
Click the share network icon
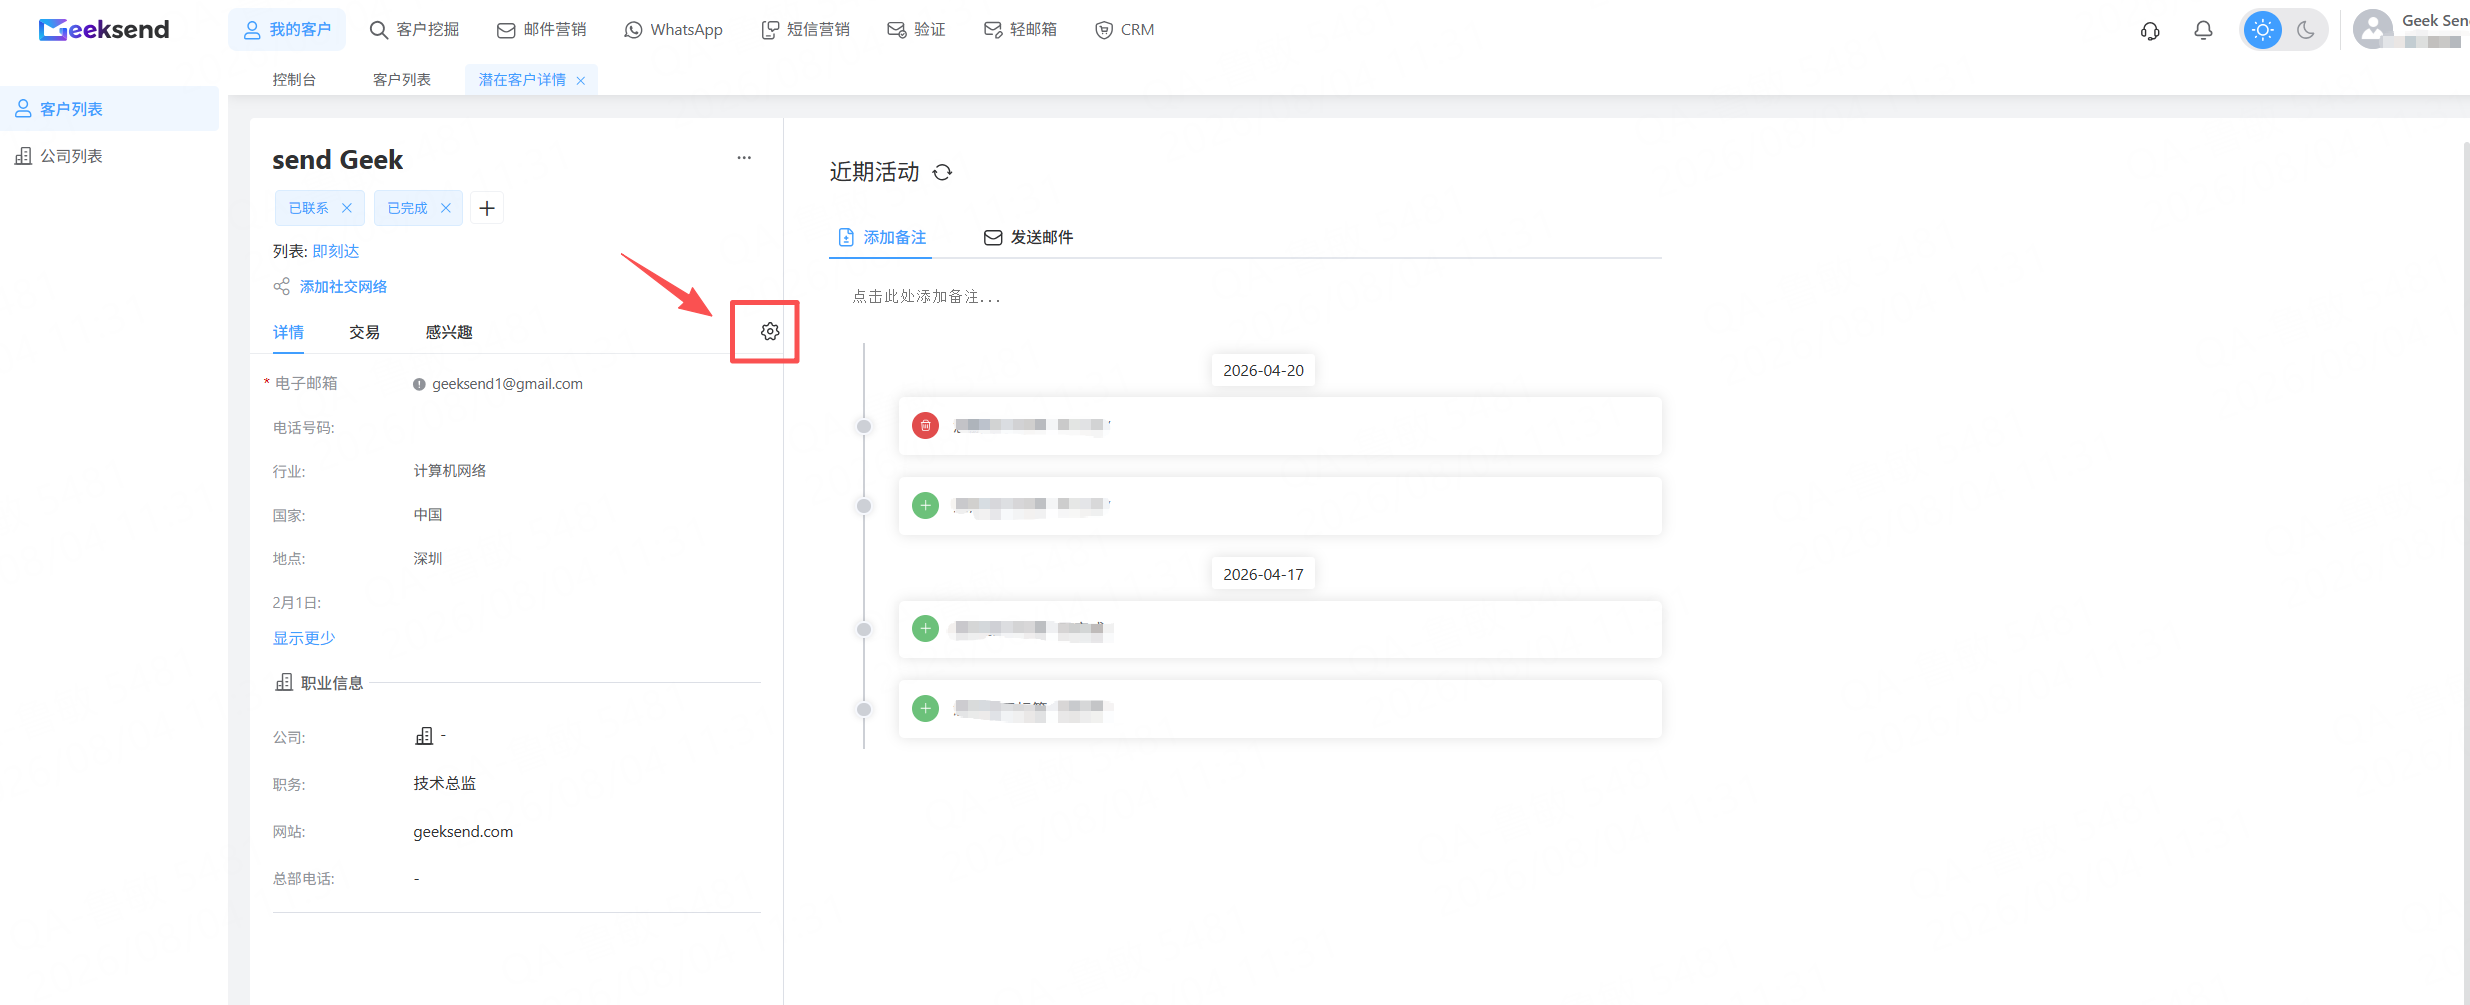[x=282, y=287]
